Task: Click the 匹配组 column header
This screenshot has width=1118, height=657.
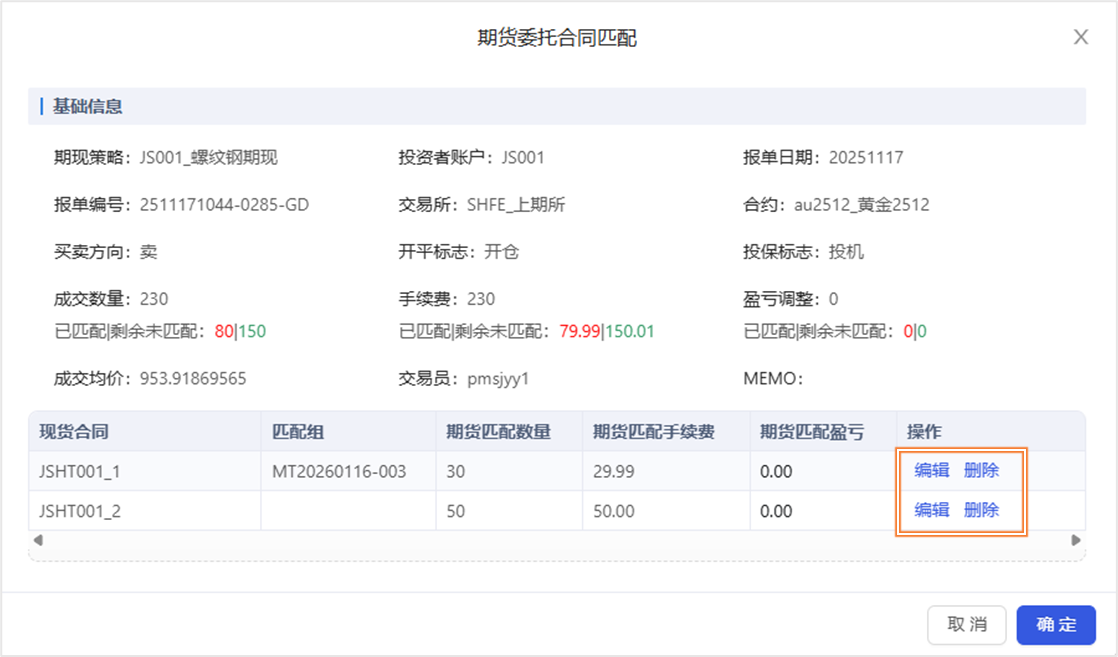Action: (298, 432)
